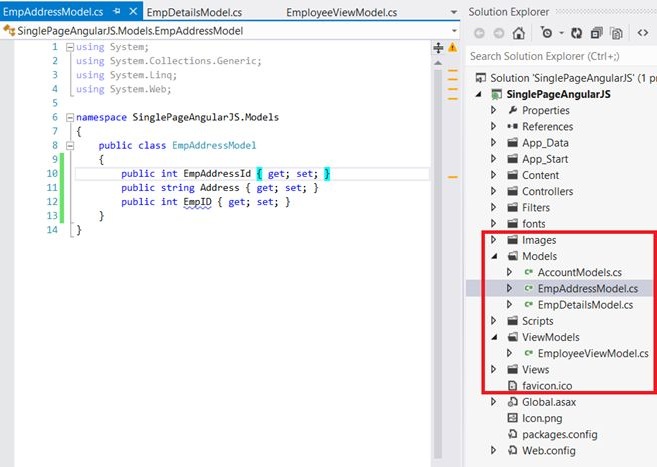This screenshot has width=657, height=467.
Task: Select the packages.config file label
Action: tap(559, 434)
